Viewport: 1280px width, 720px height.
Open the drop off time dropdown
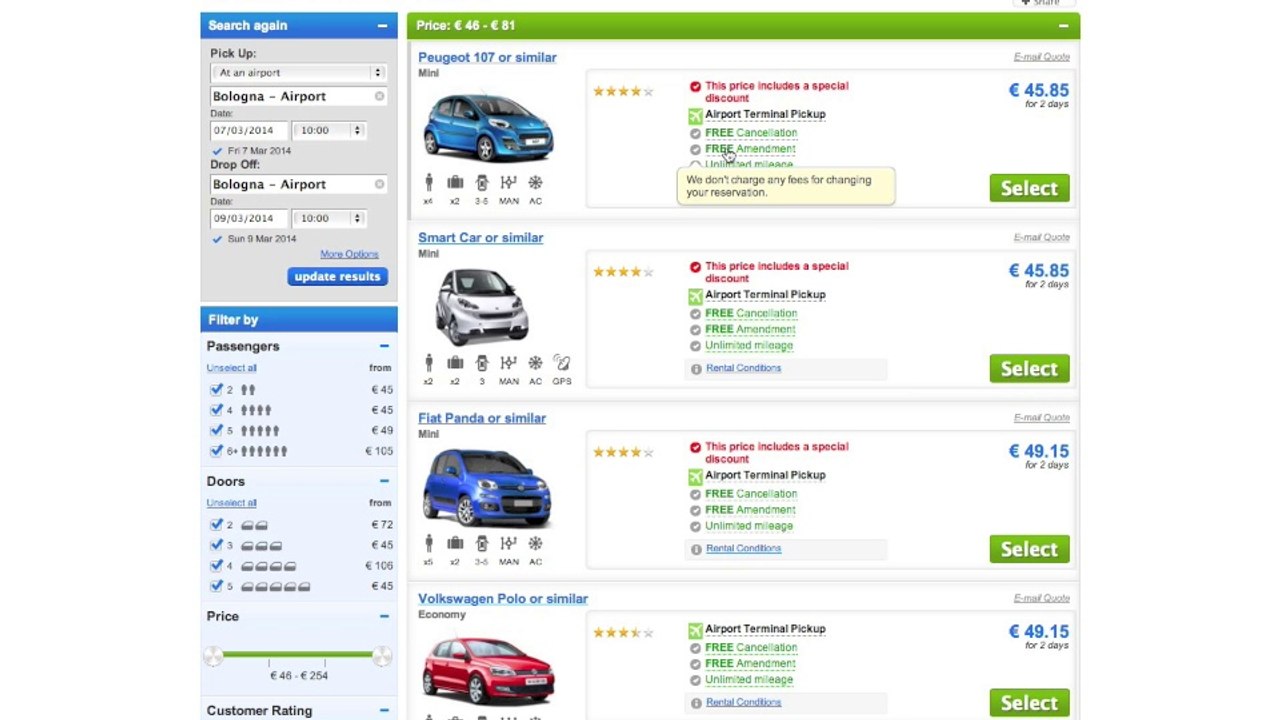click(x=329, y=218)
